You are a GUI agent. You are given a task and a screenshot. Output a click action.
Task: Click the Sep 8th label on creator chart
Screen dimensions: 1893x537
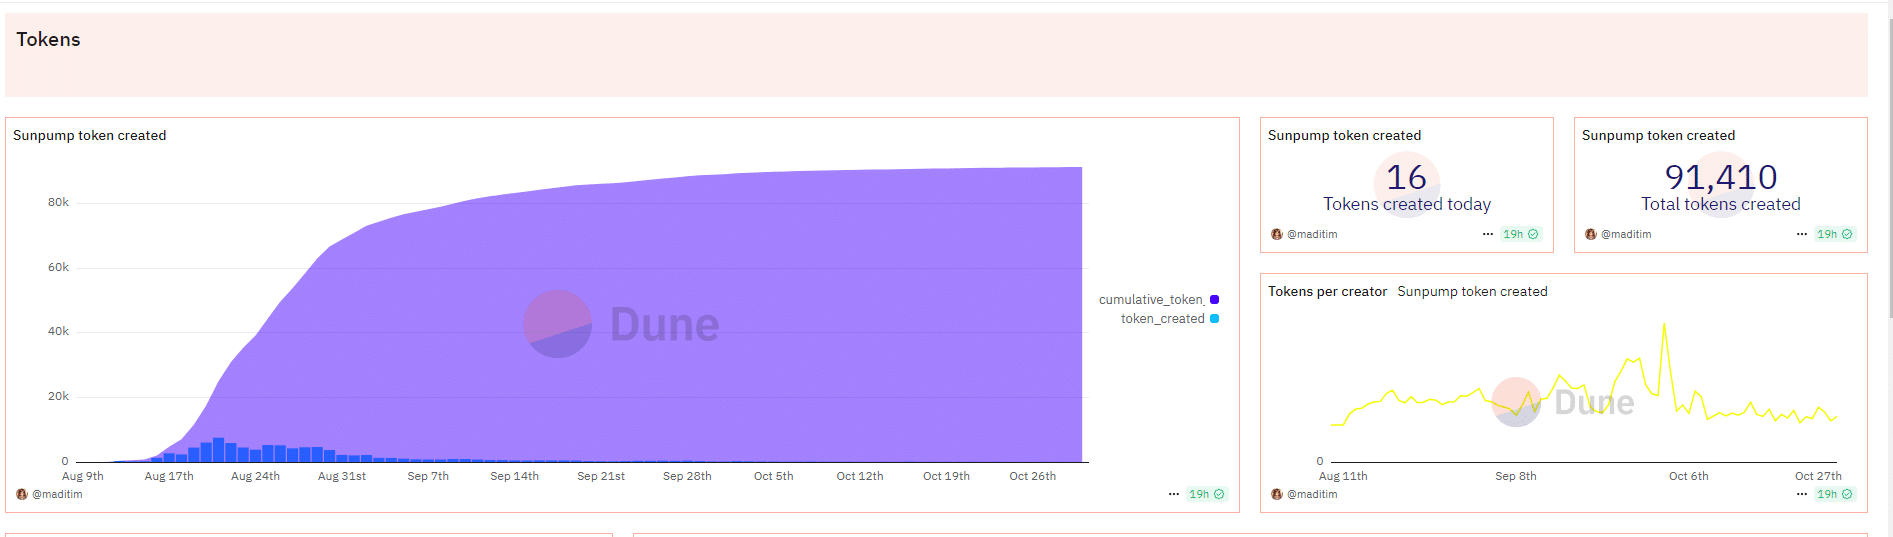click(x=1516, y=476)
